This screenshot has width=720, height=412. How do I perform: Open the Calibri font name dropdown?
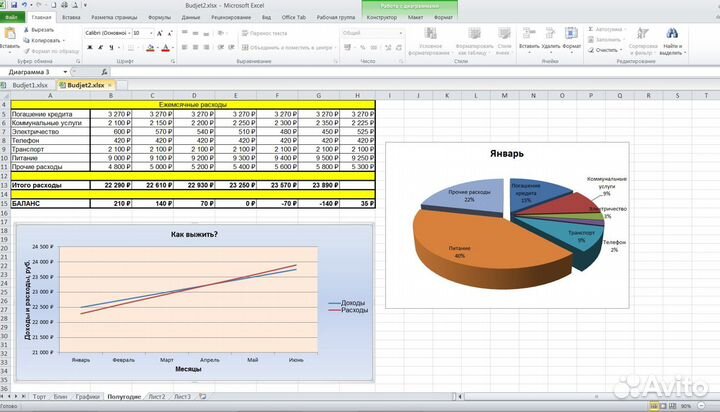click(129, 33)
